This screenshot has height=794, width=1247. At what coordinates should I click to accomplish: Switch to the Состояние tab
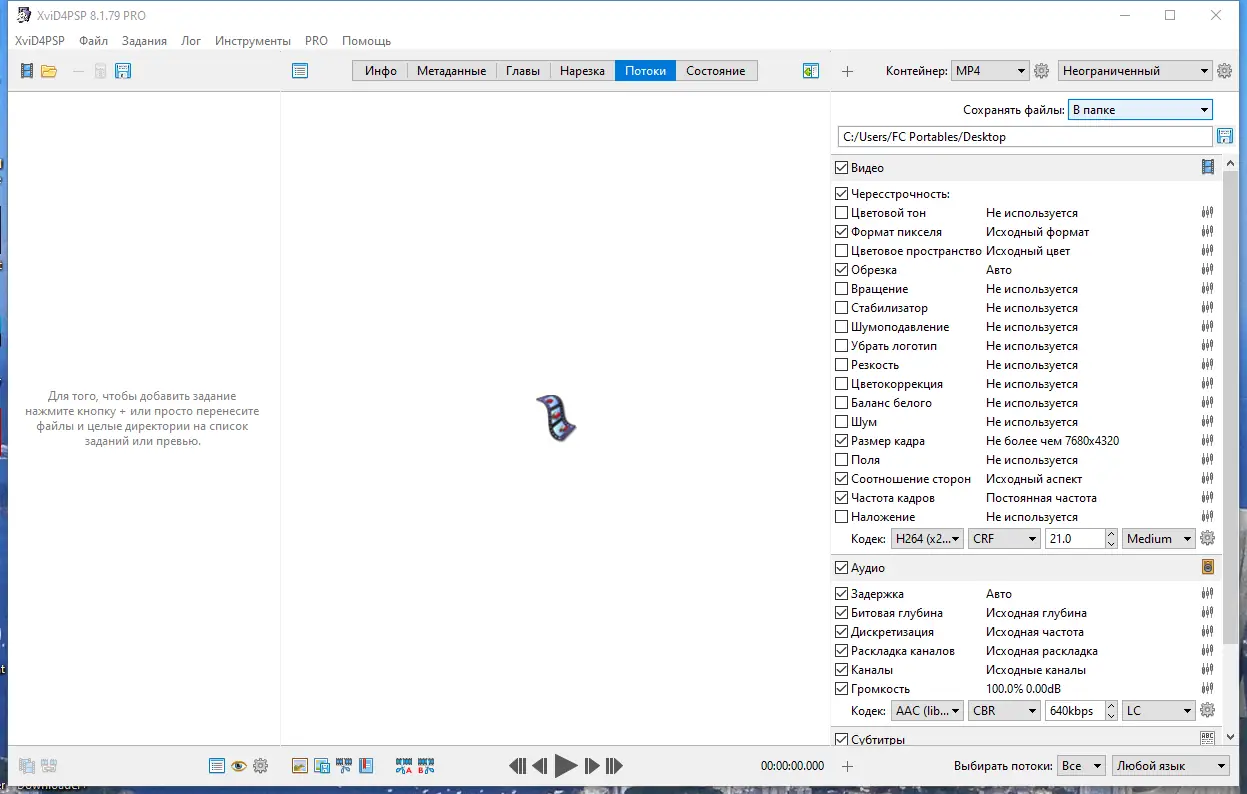[715, 71]
